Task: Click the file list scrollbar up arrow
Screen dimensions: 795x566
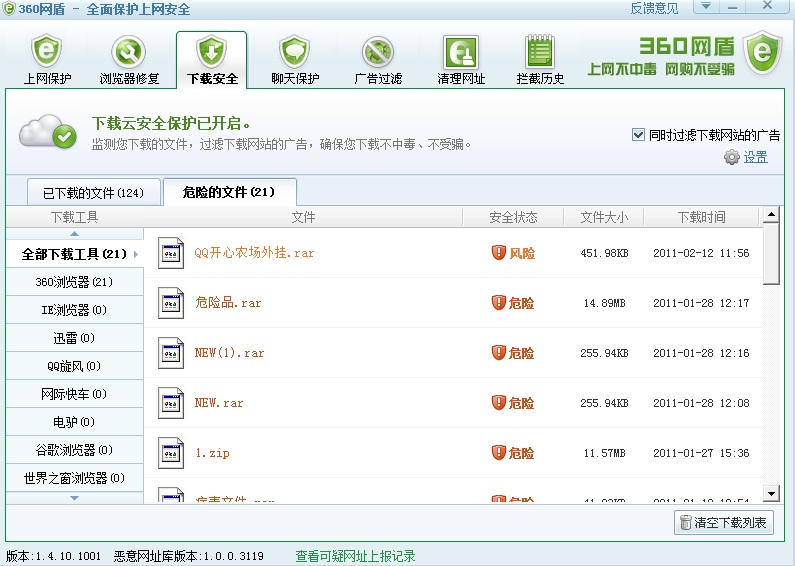Action: pyautogui.click(x=771, y=215)
